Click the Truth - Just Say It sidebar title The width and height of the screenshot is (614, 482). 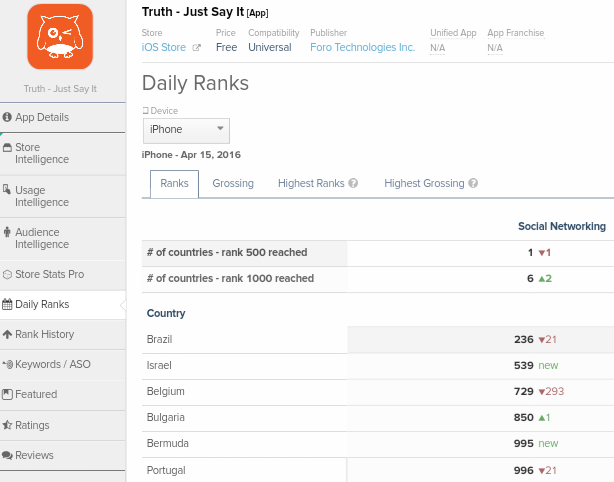60,89
